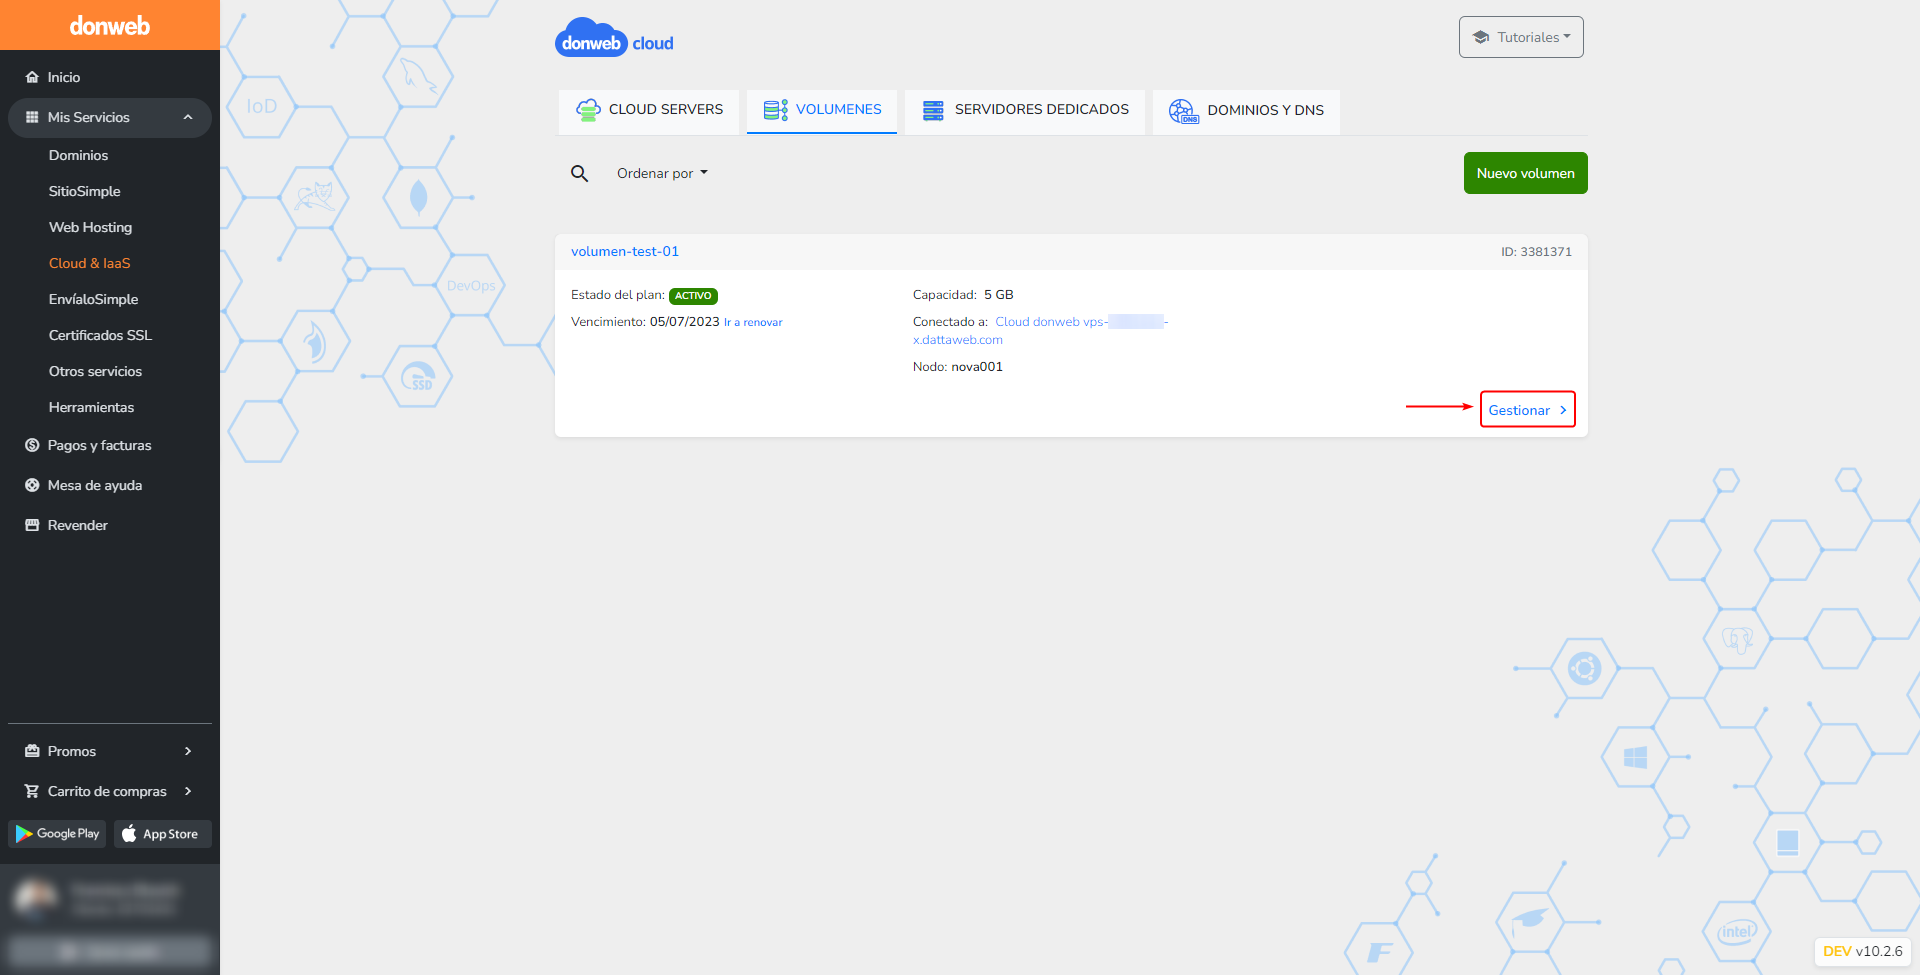Image resolution: width=1920 pixels, height=975 pixels.
Task: Go to Dominios in sidebar
Action: [78, 155]
